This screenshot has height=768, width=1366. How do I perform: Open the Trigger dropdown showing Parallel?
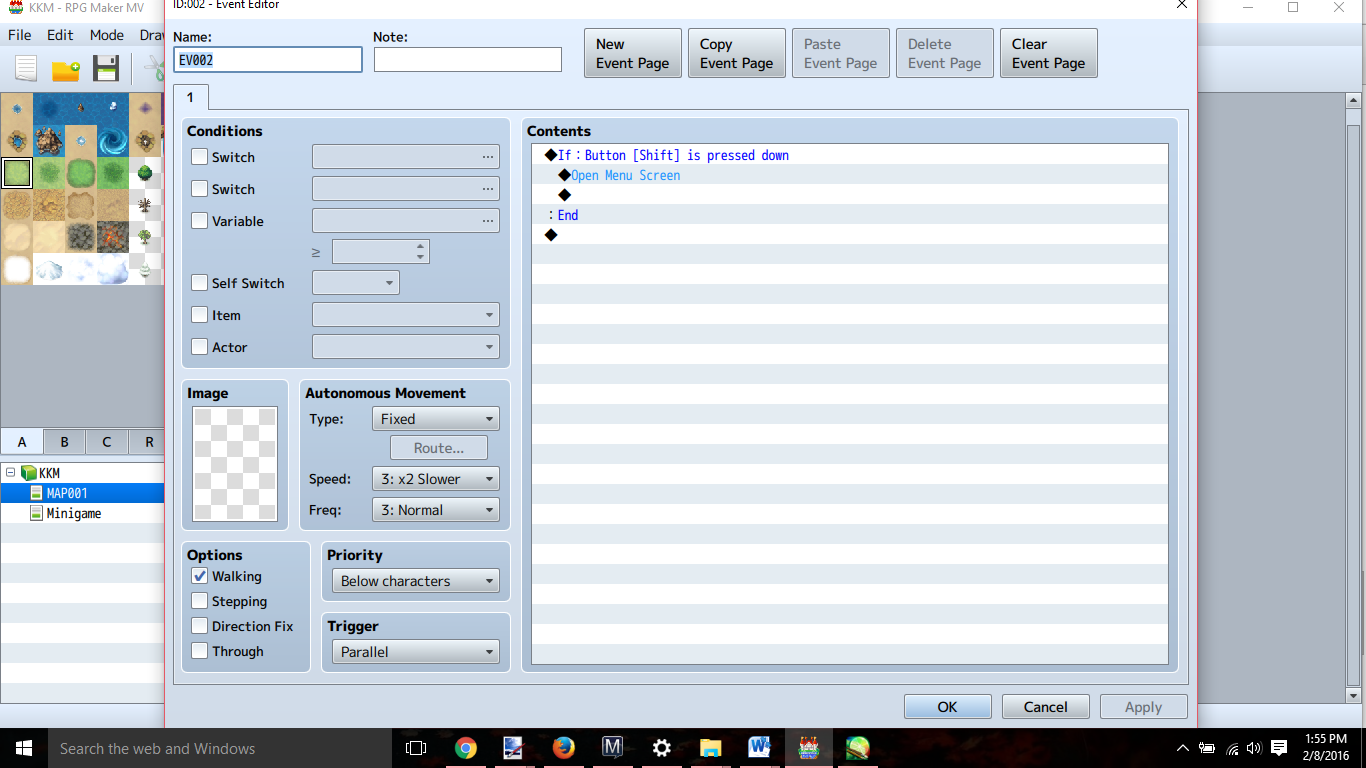click(x=416, y=652)
